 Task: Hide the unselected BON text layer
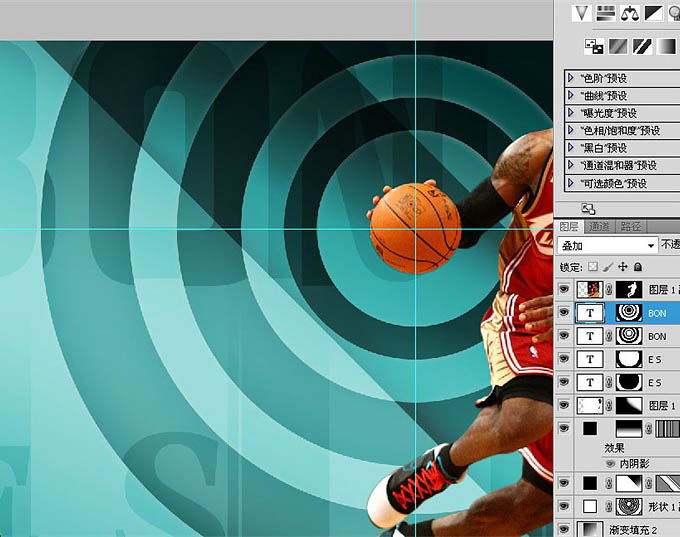tap(564, 335)
